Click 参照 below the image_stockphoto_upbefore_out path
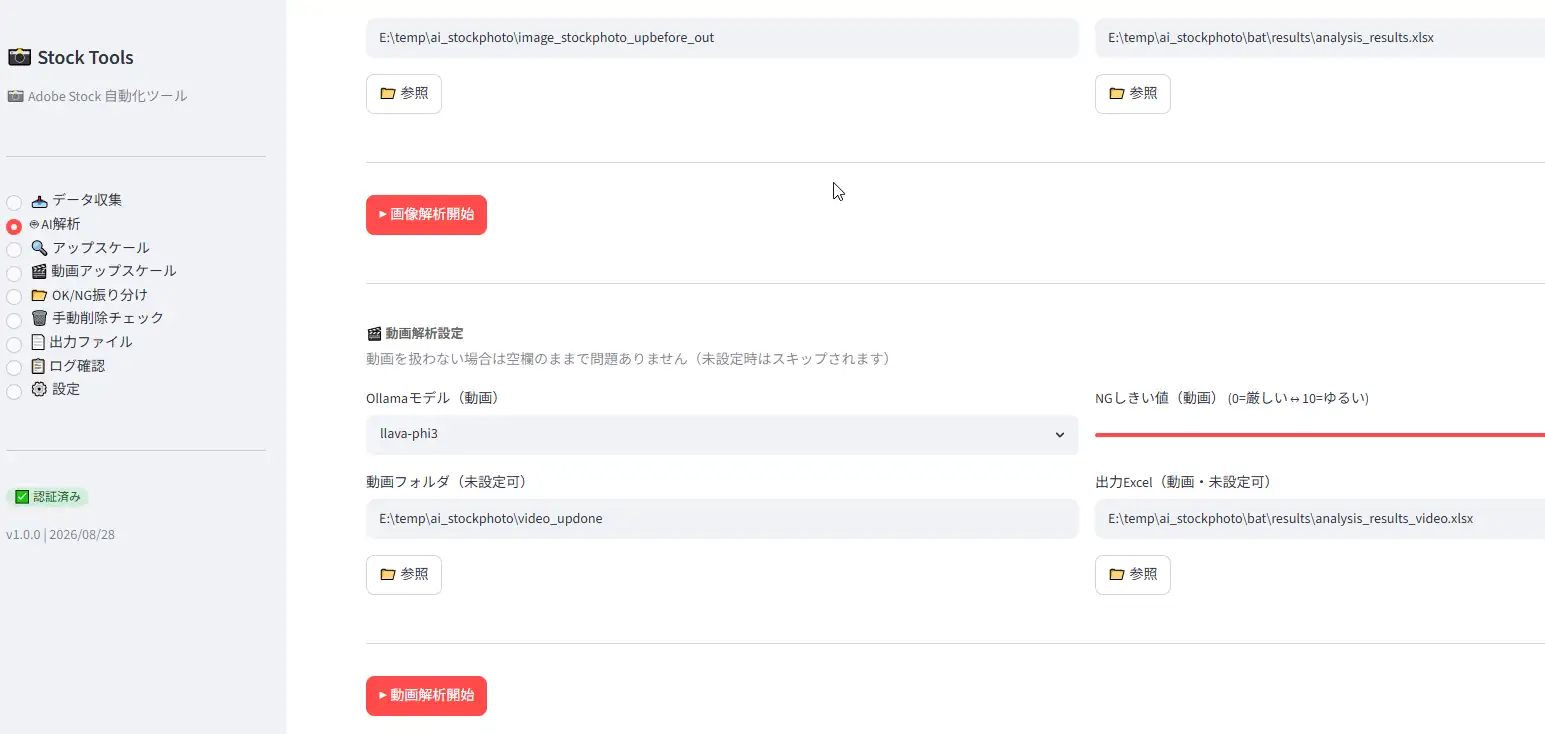The image size is (1545, 734). 404,93
